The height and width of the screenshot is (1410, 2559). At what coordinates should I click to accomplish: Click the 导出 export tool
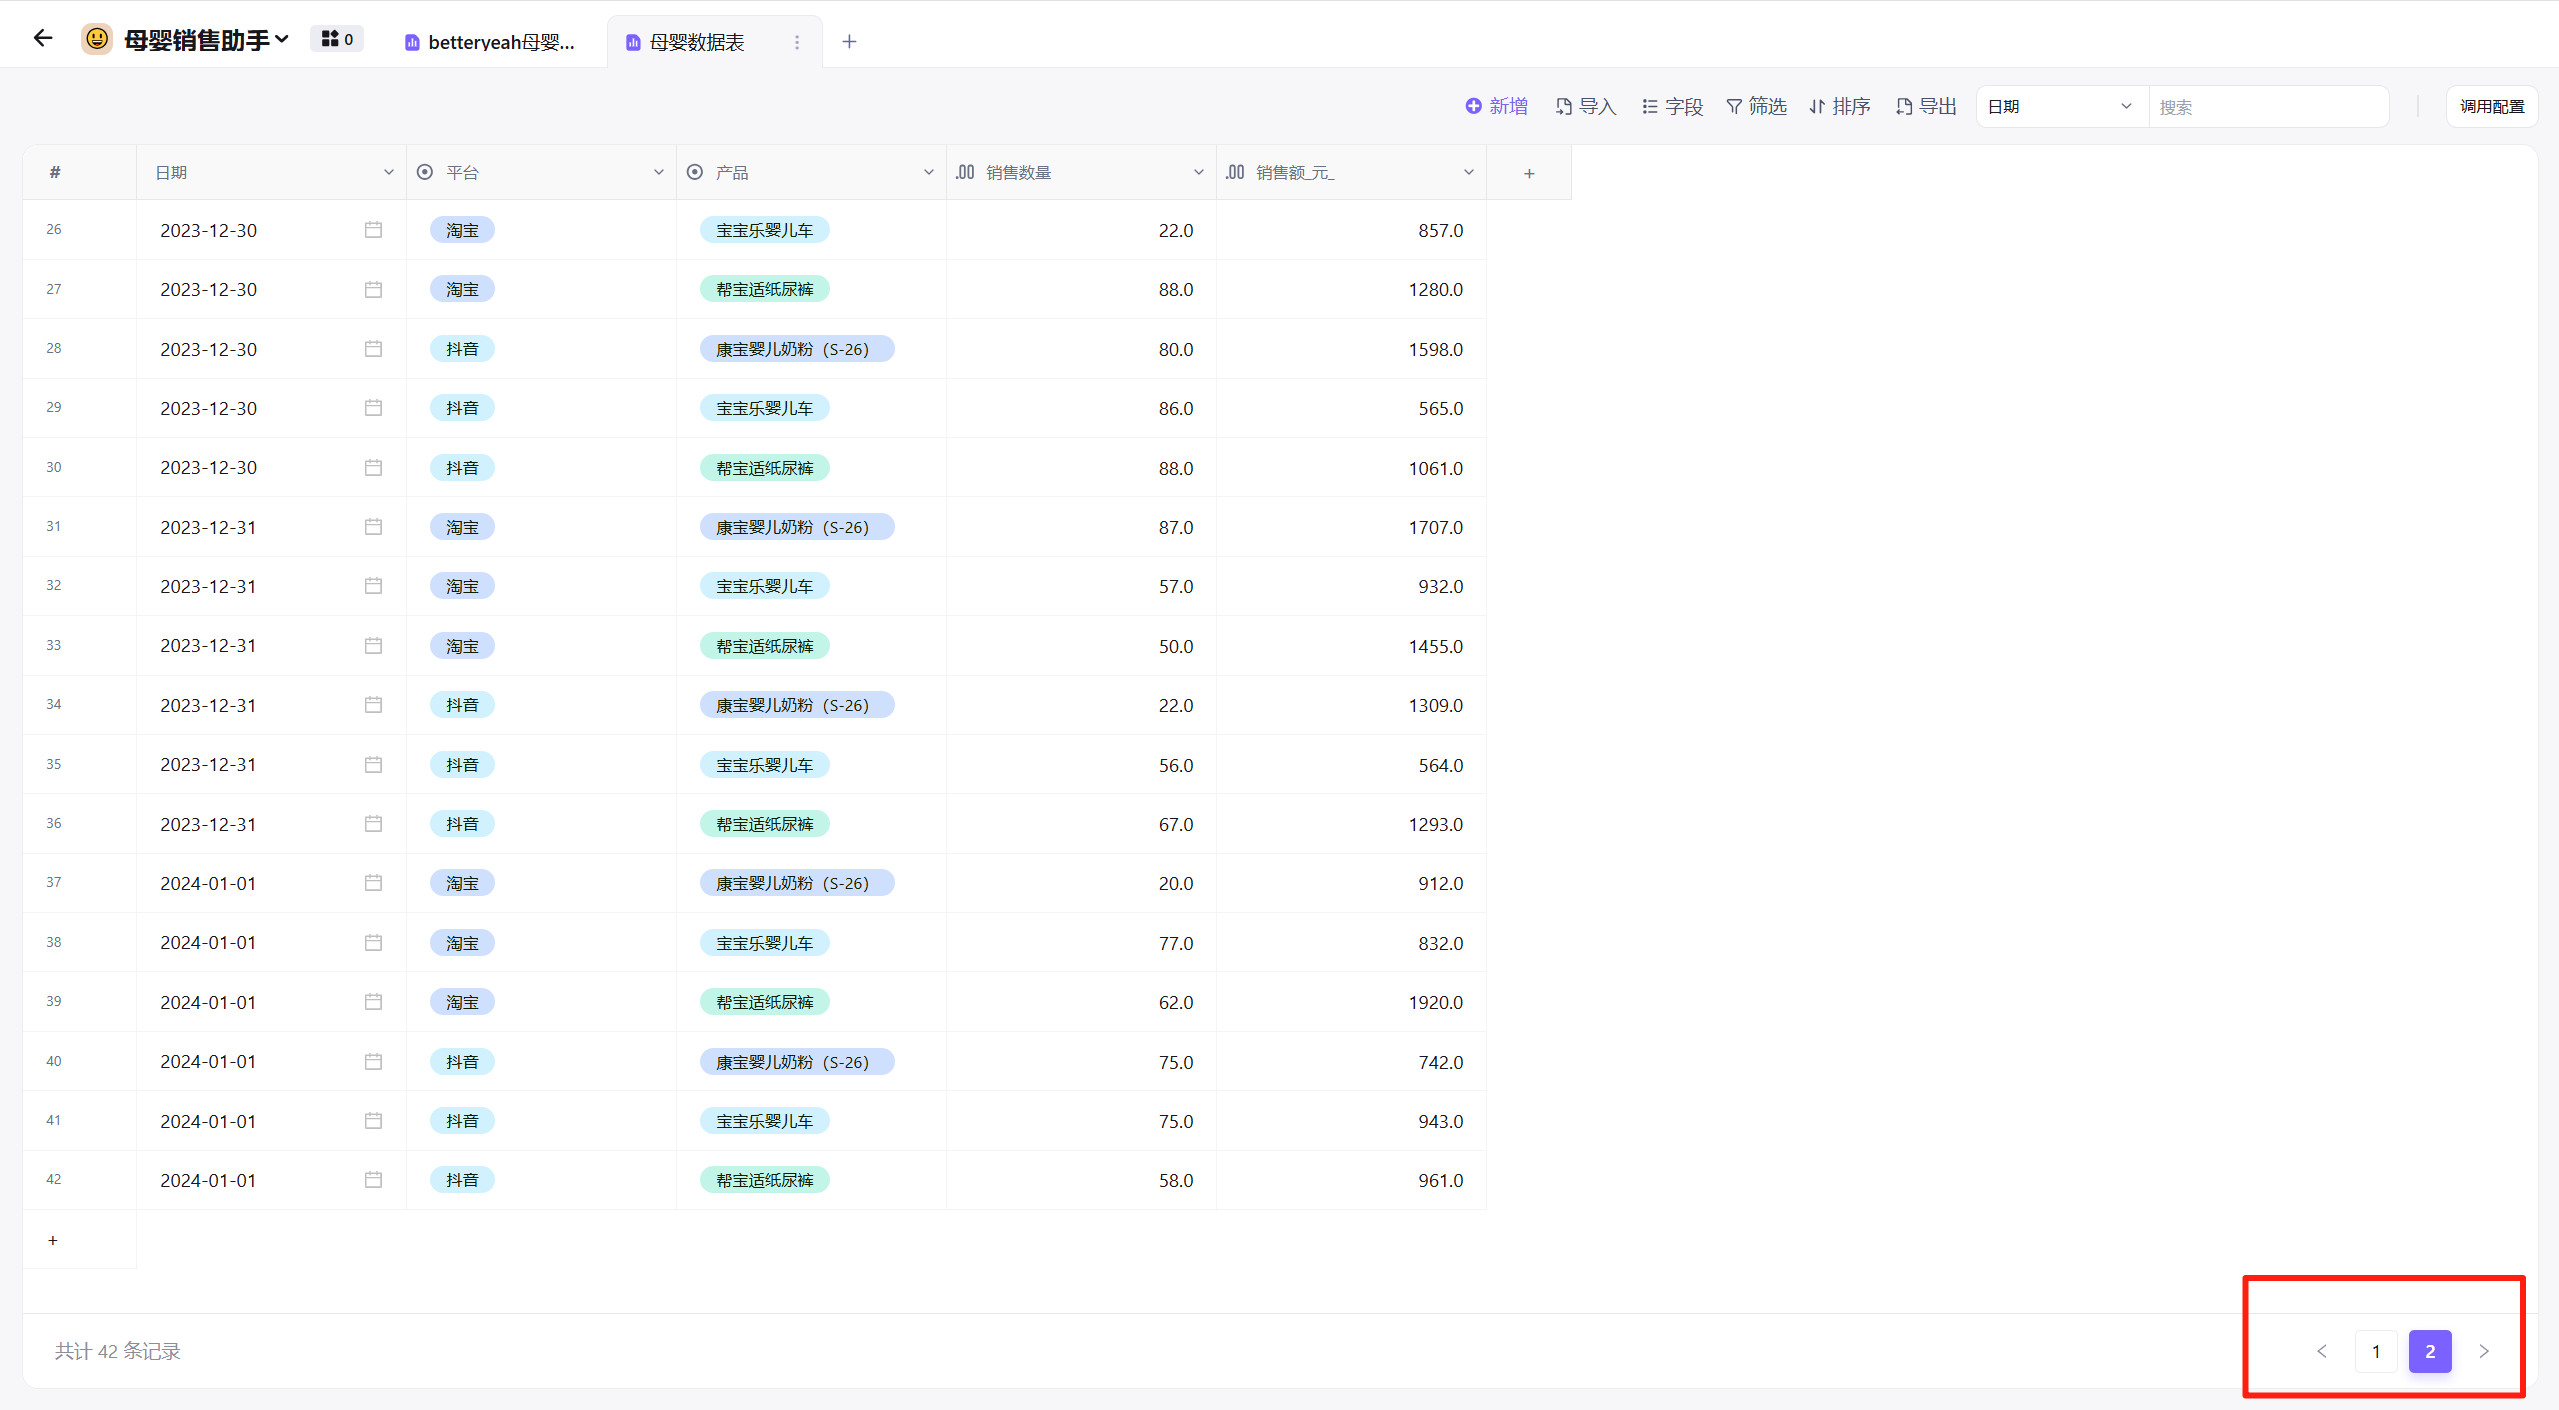coord(1926,106)
